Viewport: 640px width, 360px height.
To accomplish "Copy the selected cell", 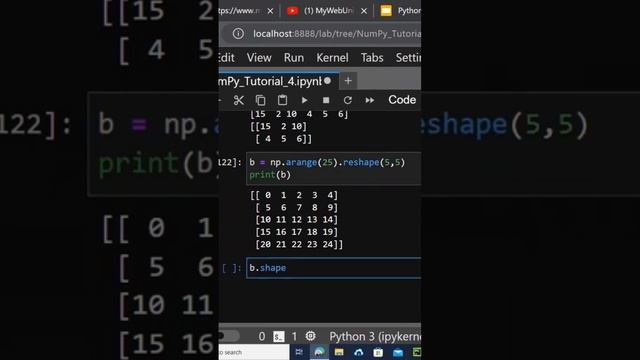I will click(x=260, y=100).
